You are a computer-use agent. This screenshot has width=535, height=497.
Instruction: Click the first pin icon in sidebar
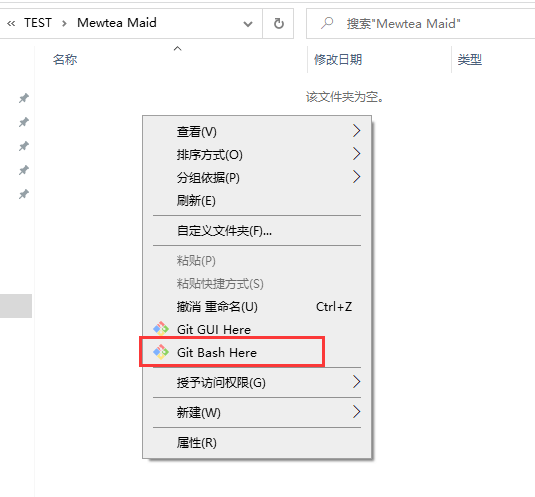click(x=24, y=98)
